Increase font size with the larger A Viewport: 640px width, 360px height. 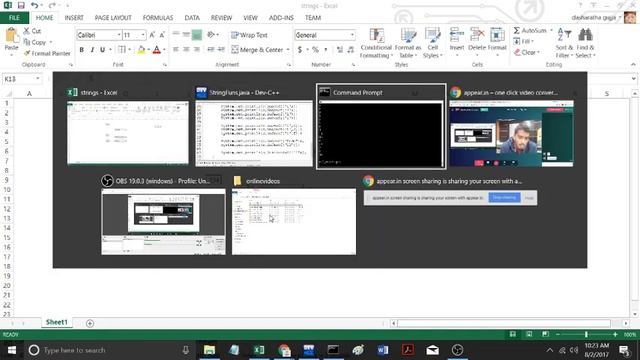[x=152, y=35]
